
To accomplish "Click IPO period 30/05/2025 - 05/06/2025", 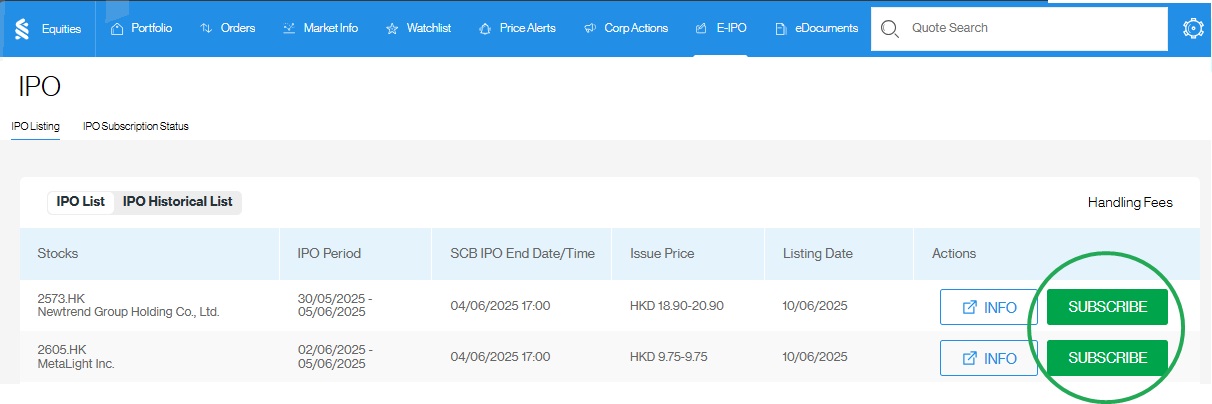I will click(x=335, y=305).
